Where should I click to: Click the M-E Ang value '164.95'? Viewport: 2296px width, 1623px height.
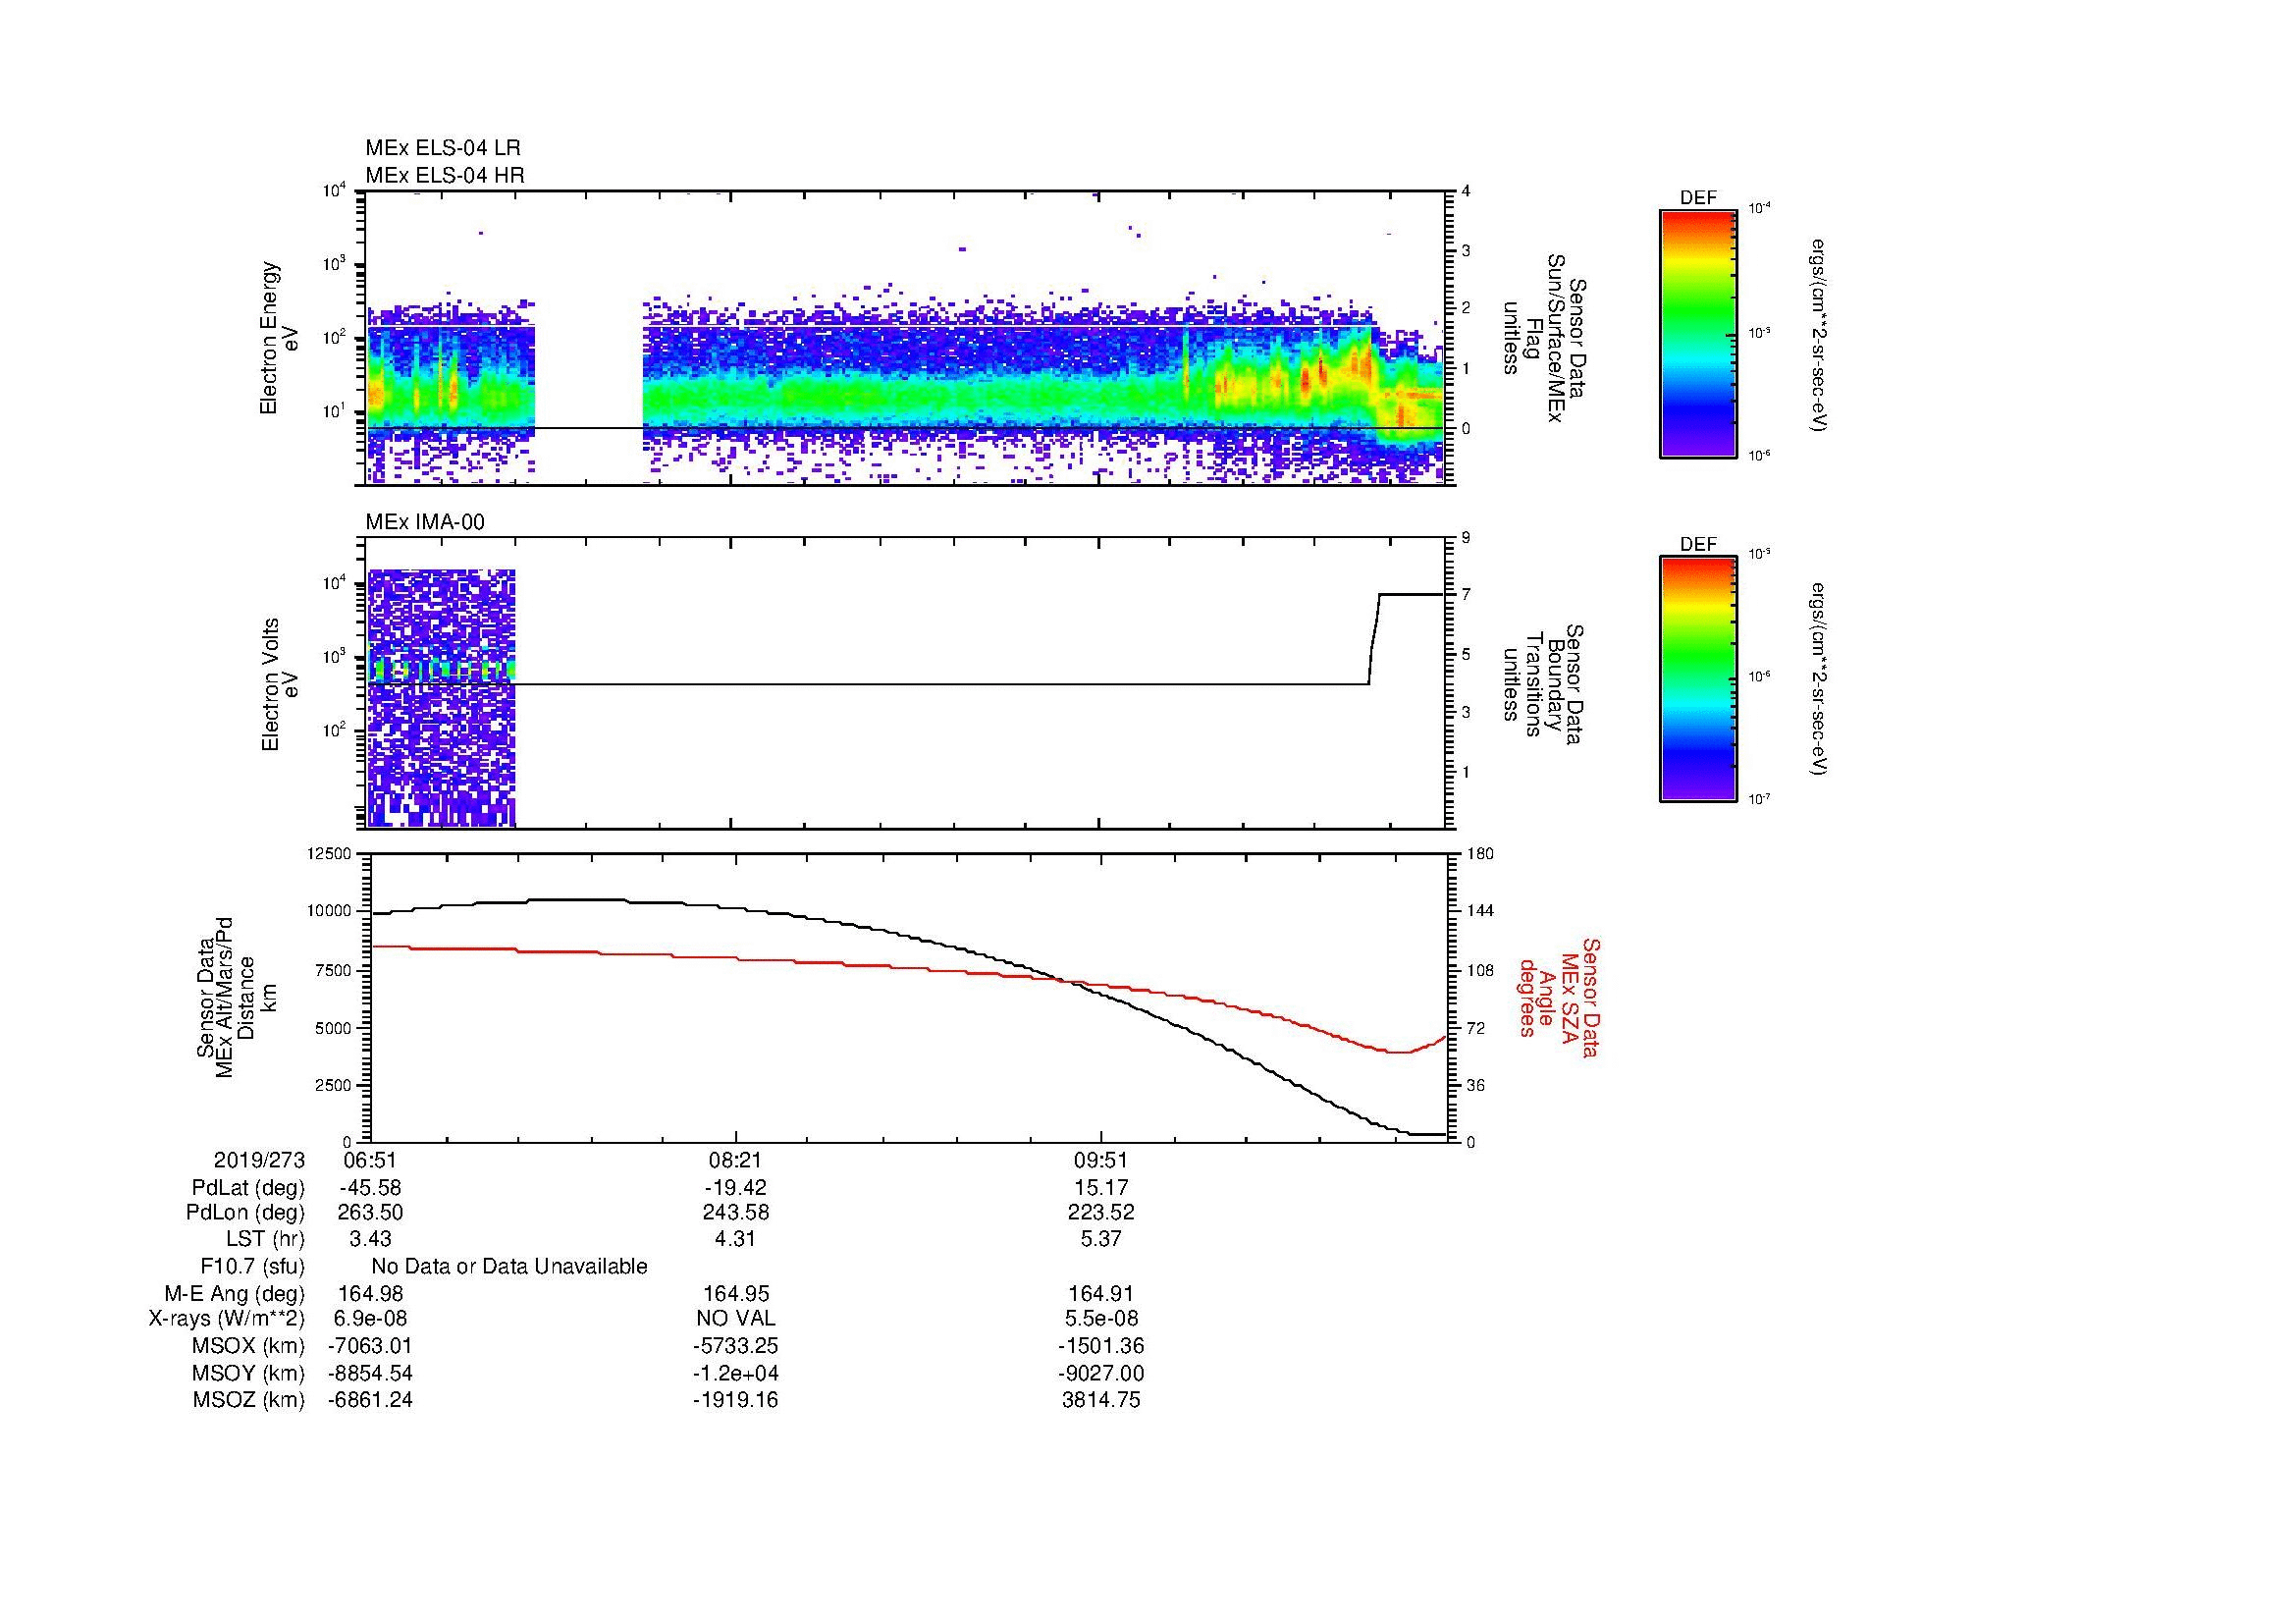coord(735,1294)
